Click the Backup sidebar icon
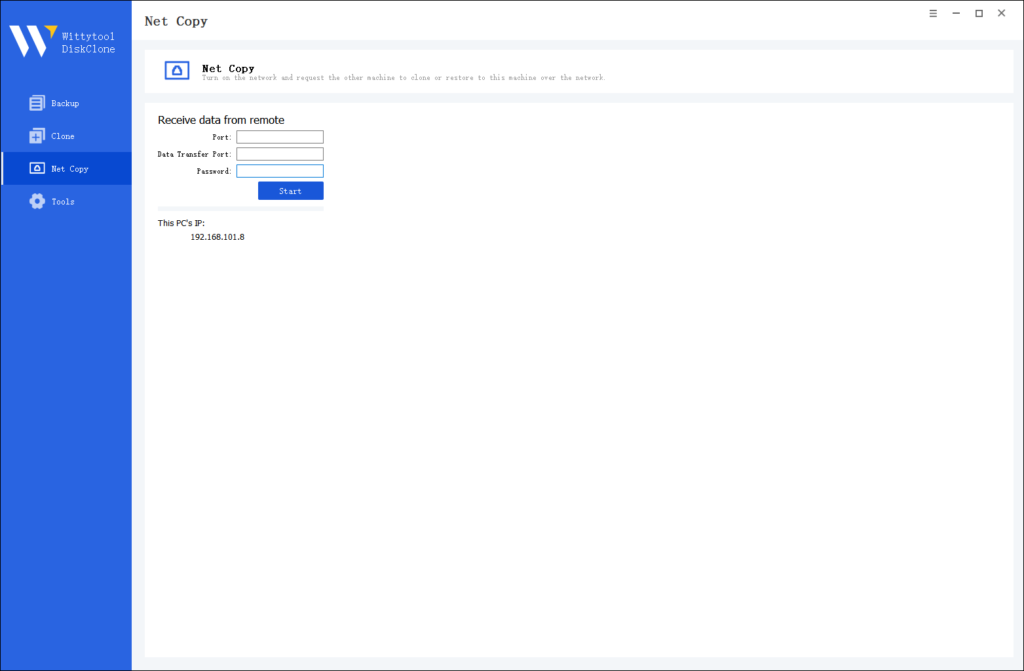This screenshot has height=671, width=1024. (37, 103)
